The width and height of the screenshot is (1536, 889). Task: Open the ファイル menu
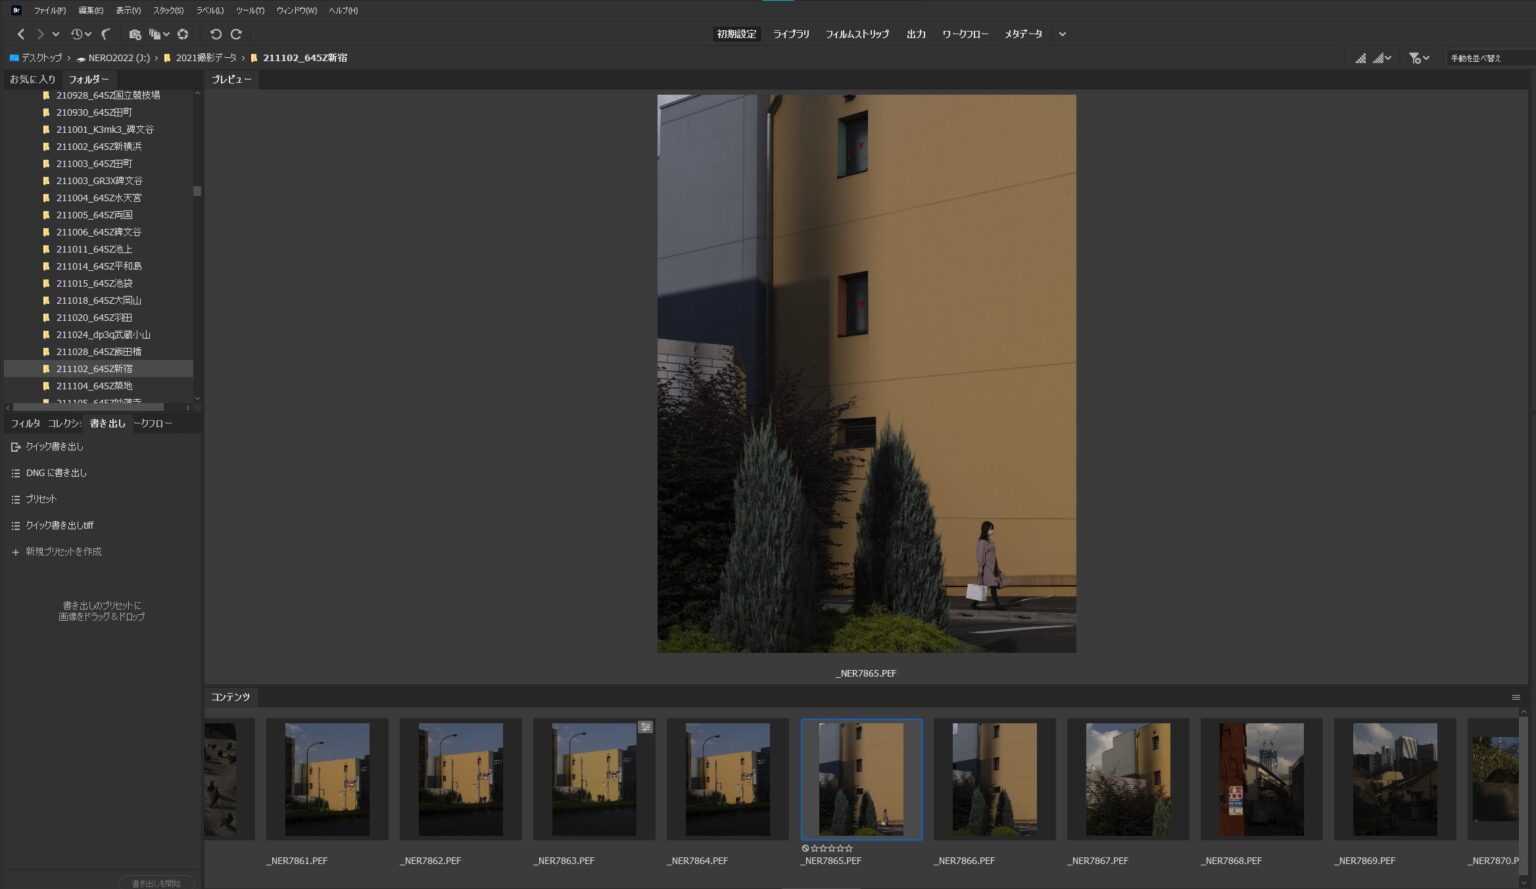tap(49, 10)
